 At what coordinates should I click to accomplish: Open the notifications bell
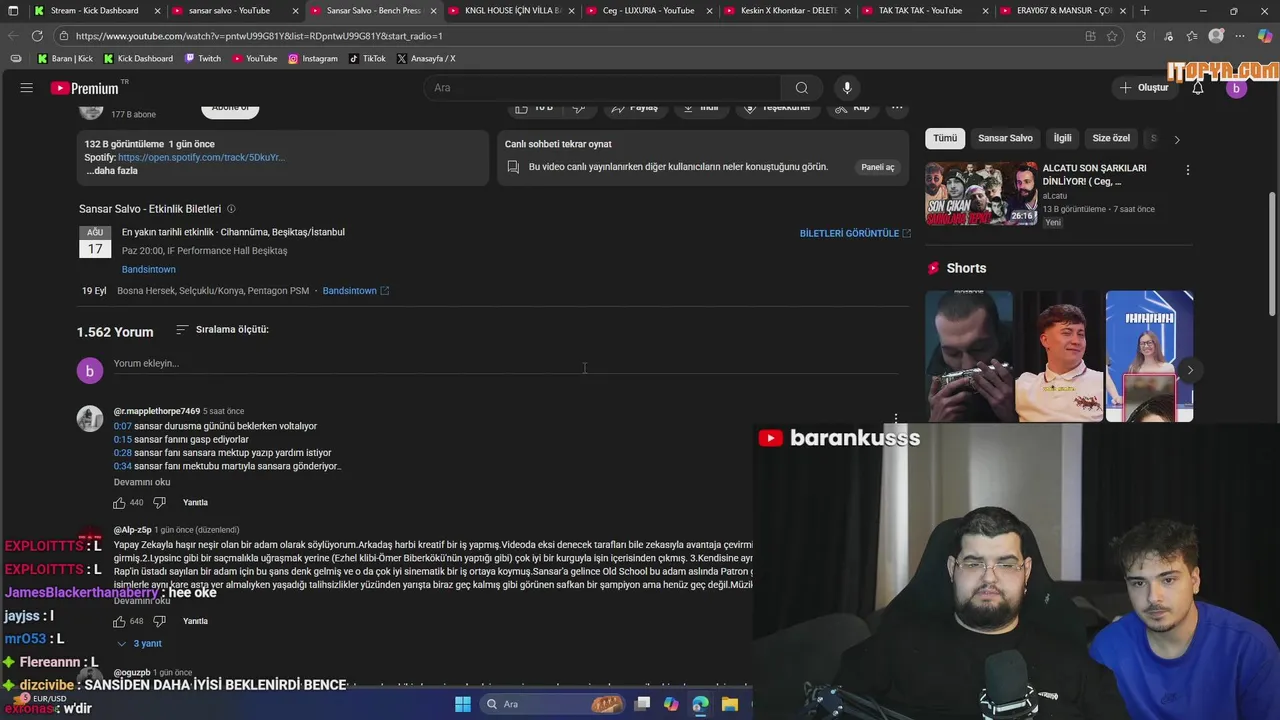click(1198, 88)
